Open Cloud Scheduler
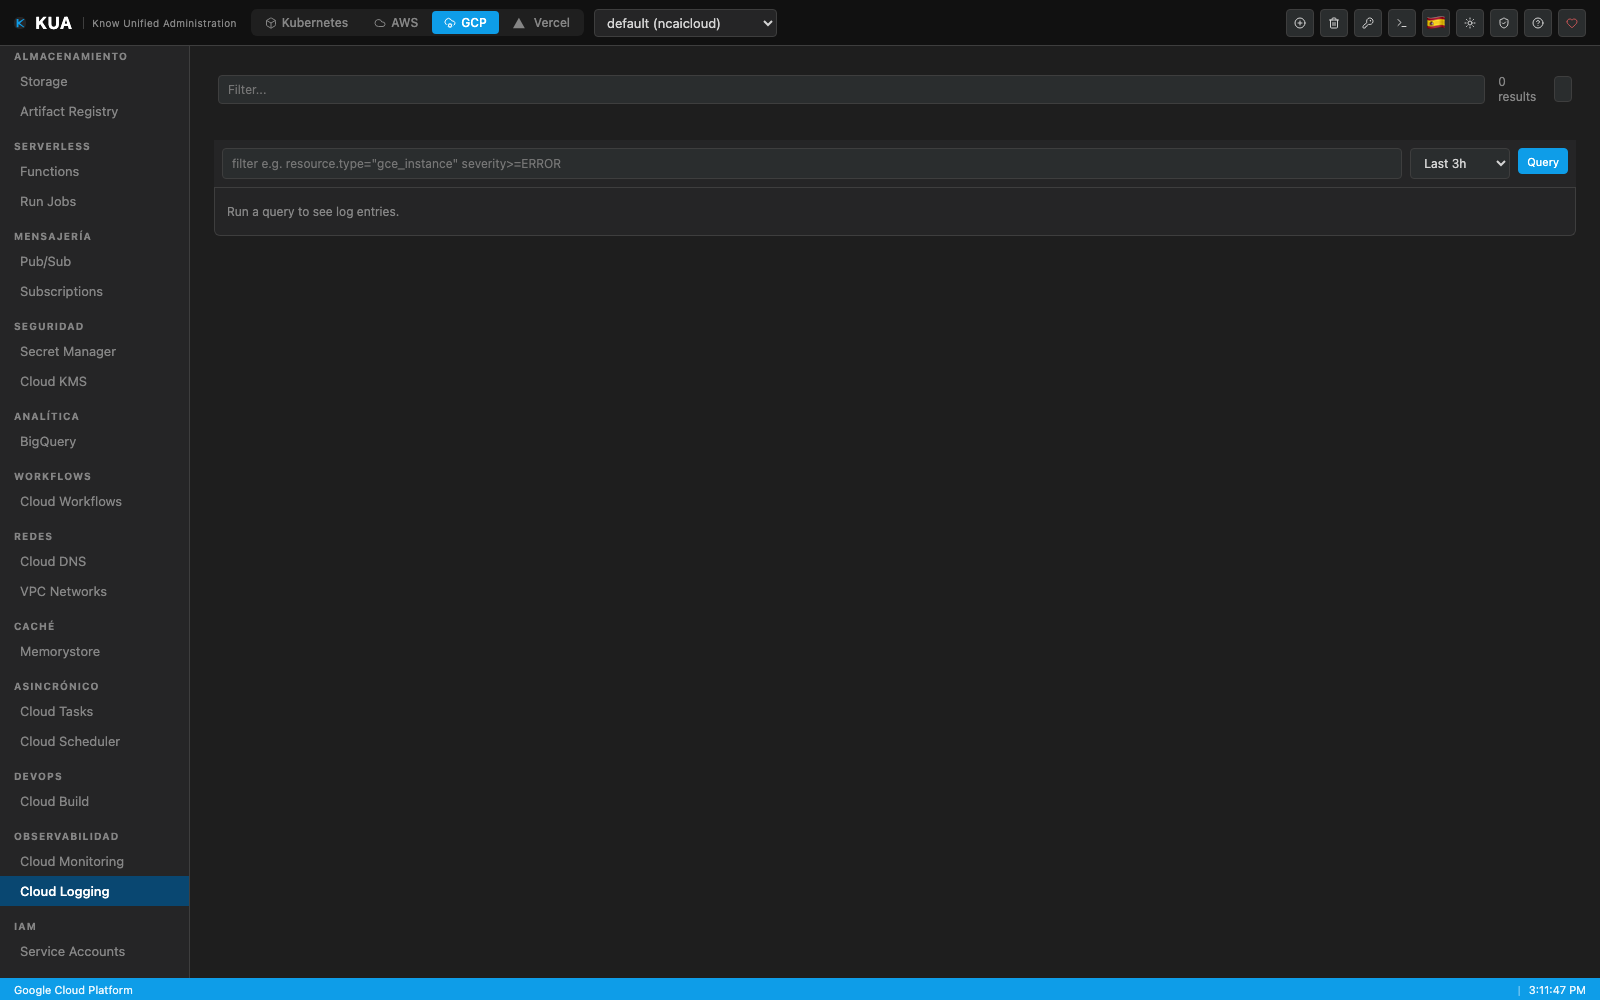Viewport: 1600px width, 1000px height. pyautogui.click(x=95, y=742)
